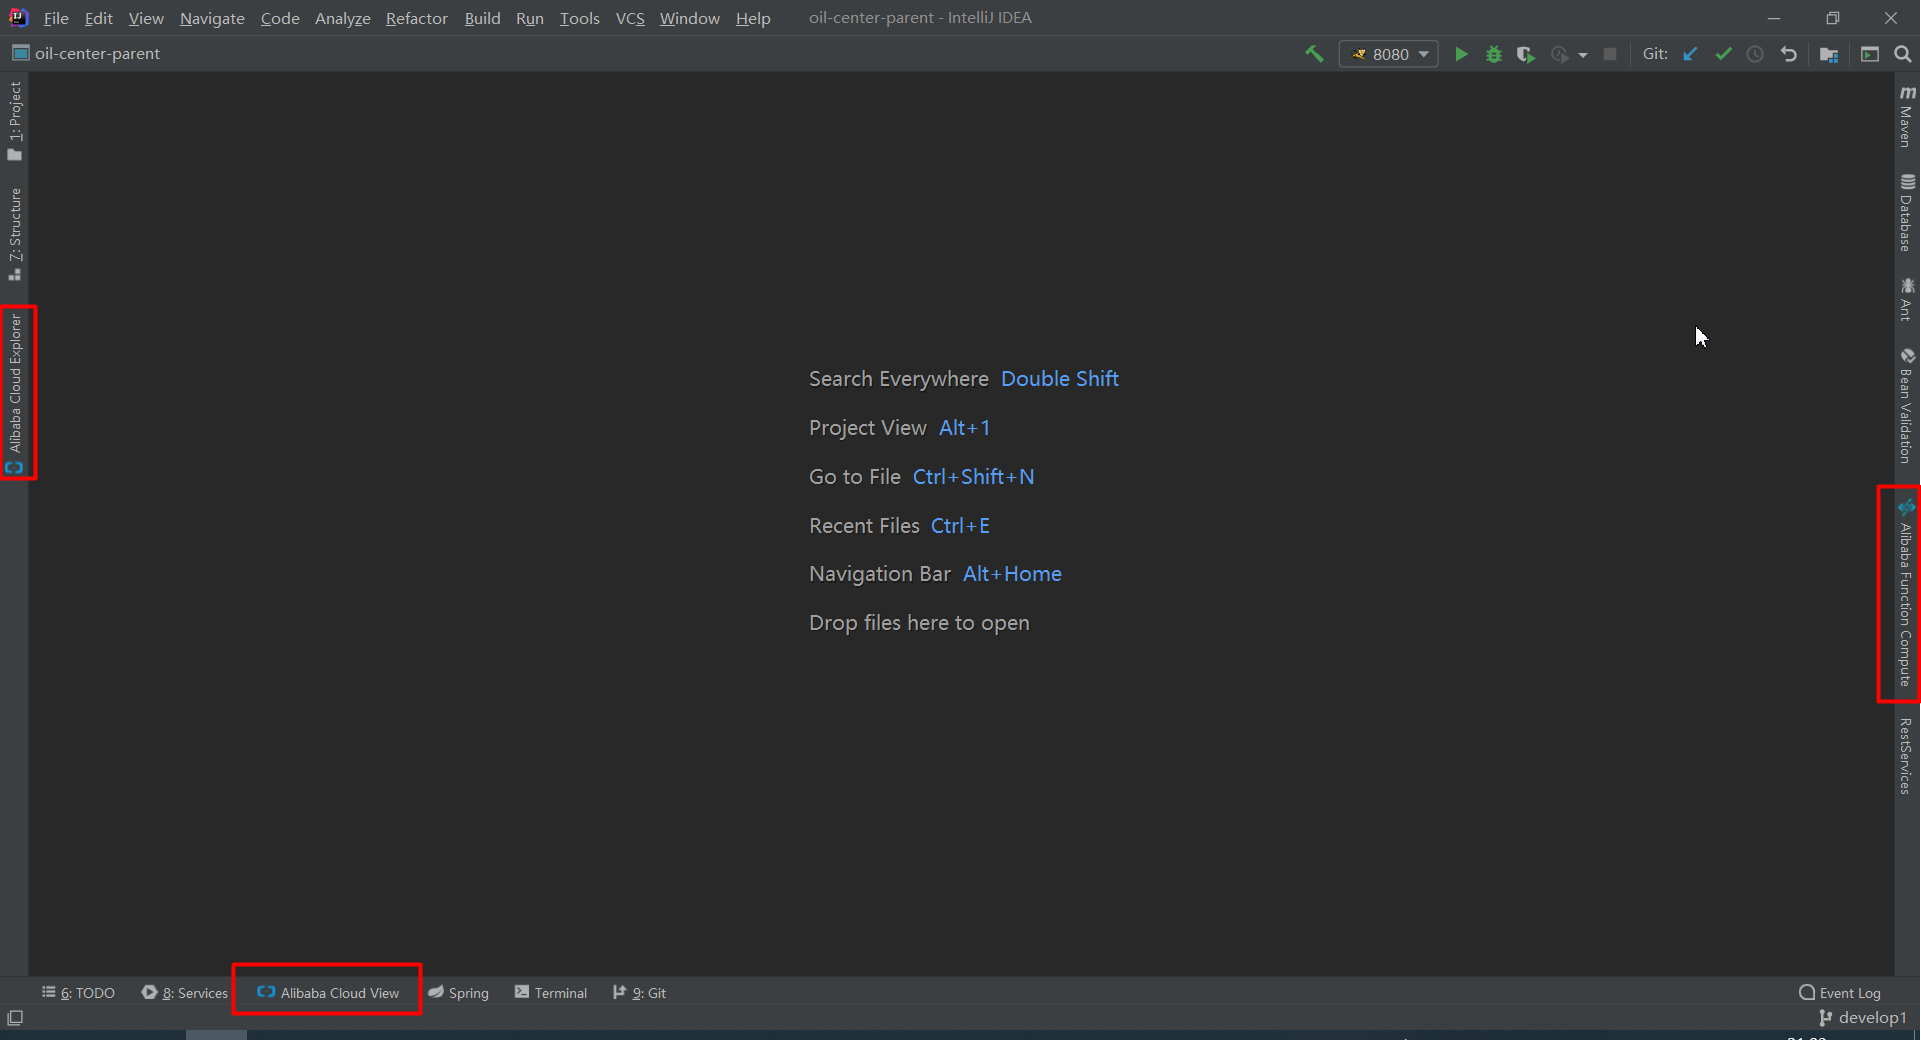This screenshot has height=1040, width=1921.
Task: Open the TODO tool window
Action: point(78,993)
